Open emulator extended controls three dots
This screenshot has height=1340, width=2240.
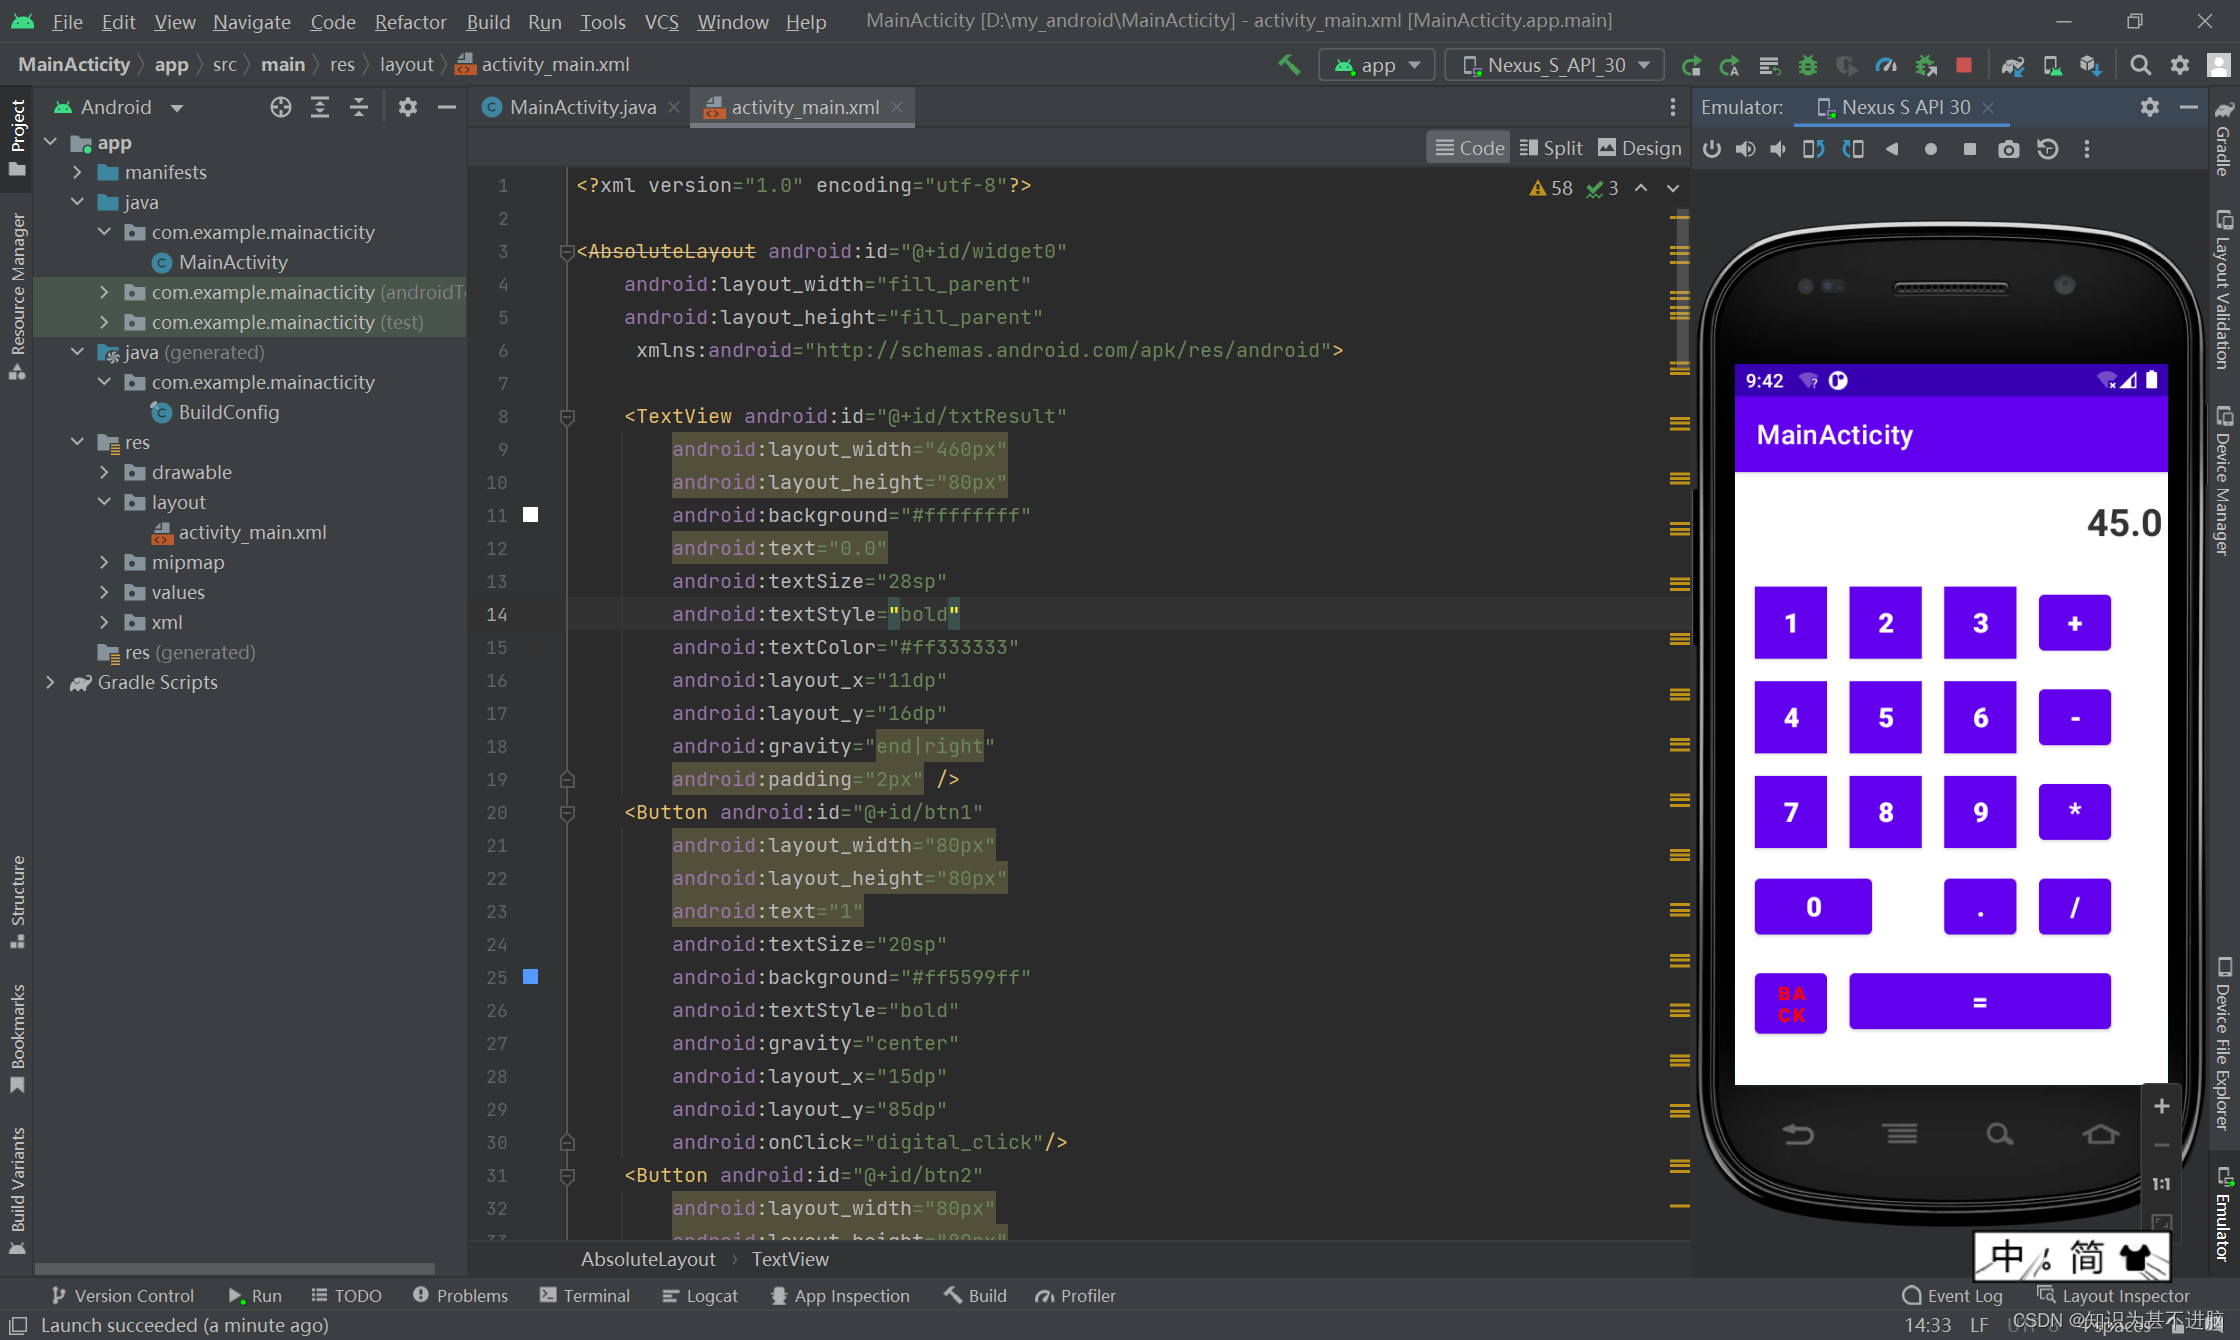pos(2087,149)
